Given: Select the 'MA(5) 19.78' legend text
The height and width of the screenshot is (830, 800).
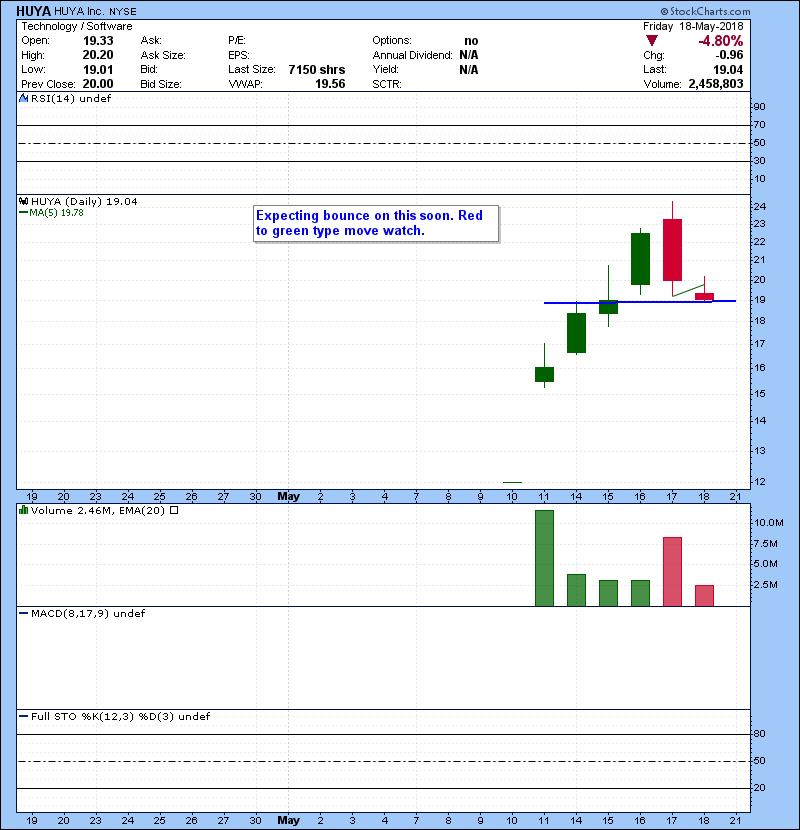Looking at the screenshot, I should point(56,213).
